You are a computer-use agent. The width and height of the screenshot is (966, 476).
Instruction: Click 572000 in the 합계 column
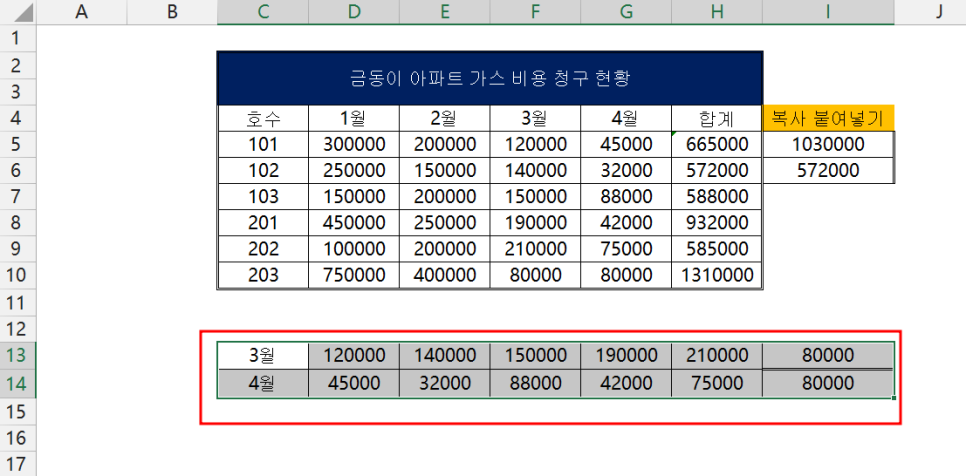(x=717, y=170)
